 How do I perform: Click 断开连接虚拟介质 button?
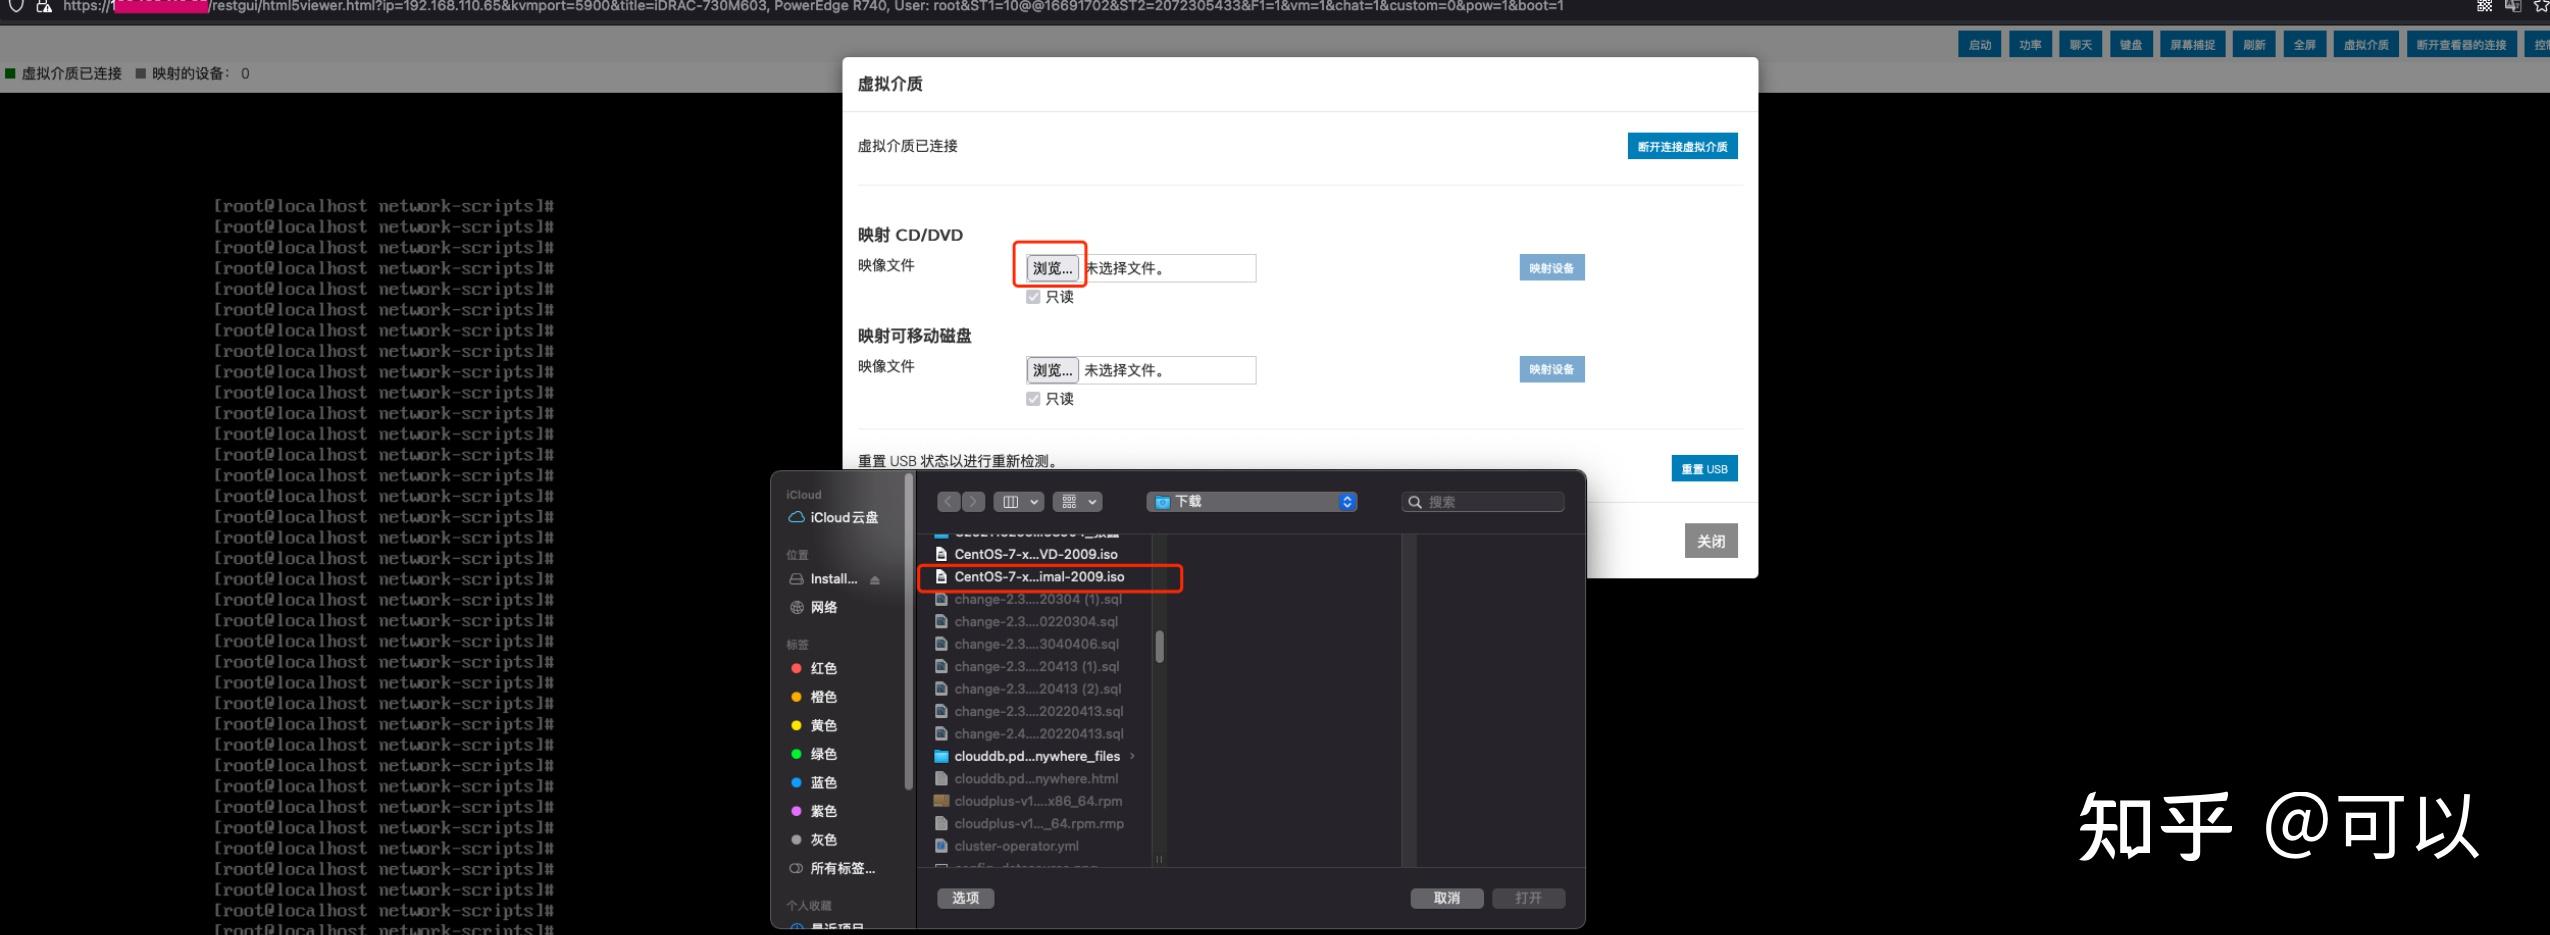coord(1682,146)
